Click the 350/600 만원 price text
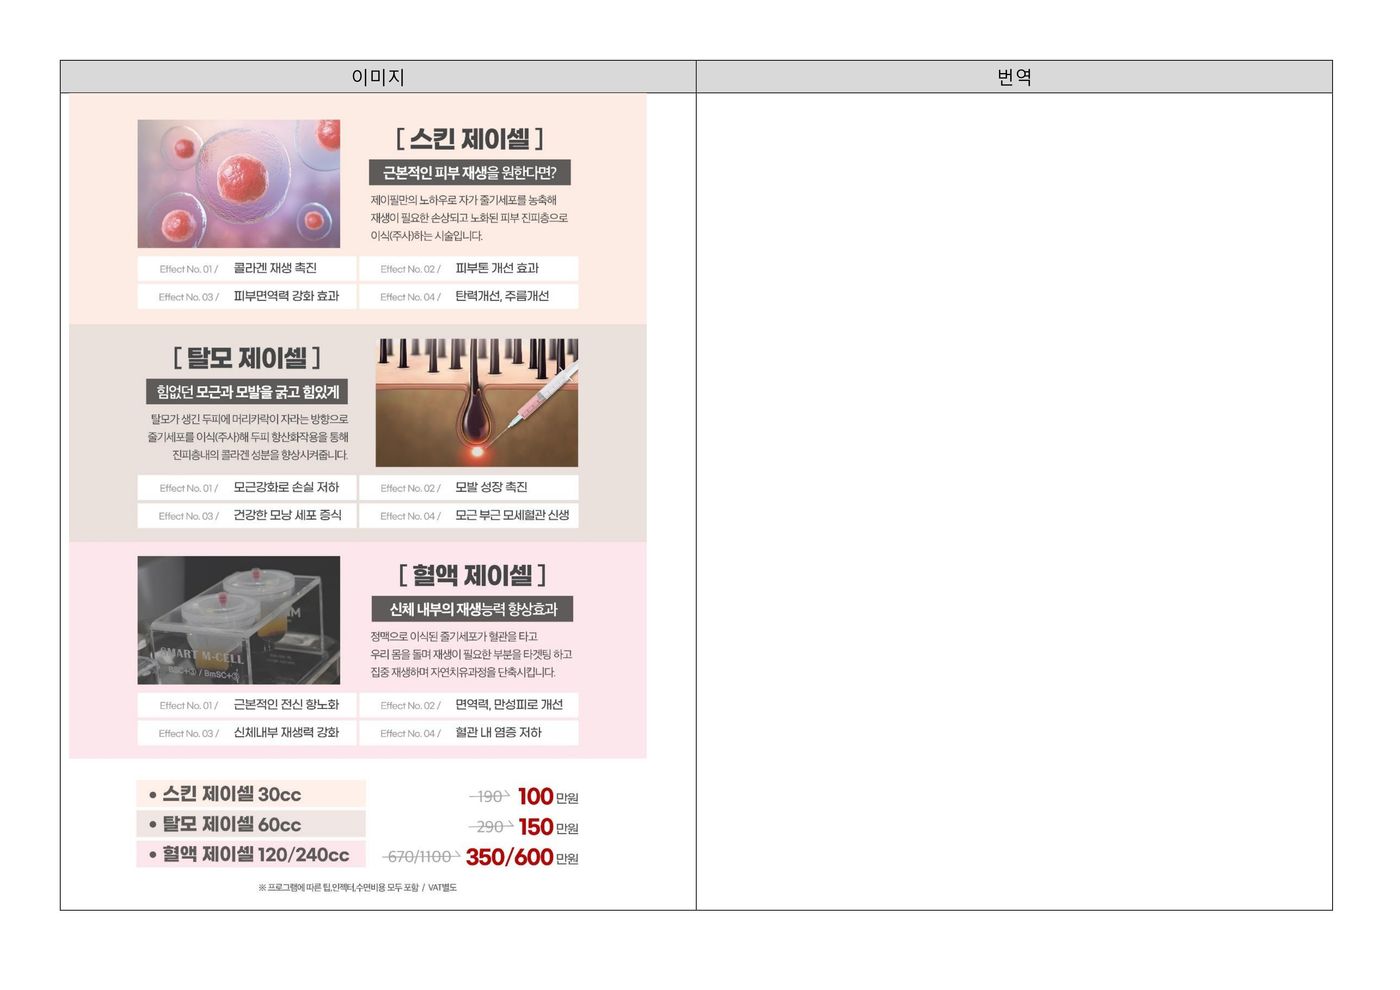This screenshot has width=1400, height=990. pos(521,857)
